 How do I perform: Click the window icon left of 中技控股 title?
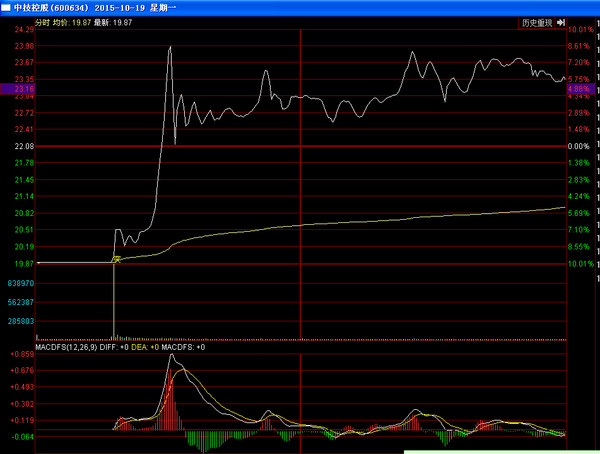(x=6, y=6)
